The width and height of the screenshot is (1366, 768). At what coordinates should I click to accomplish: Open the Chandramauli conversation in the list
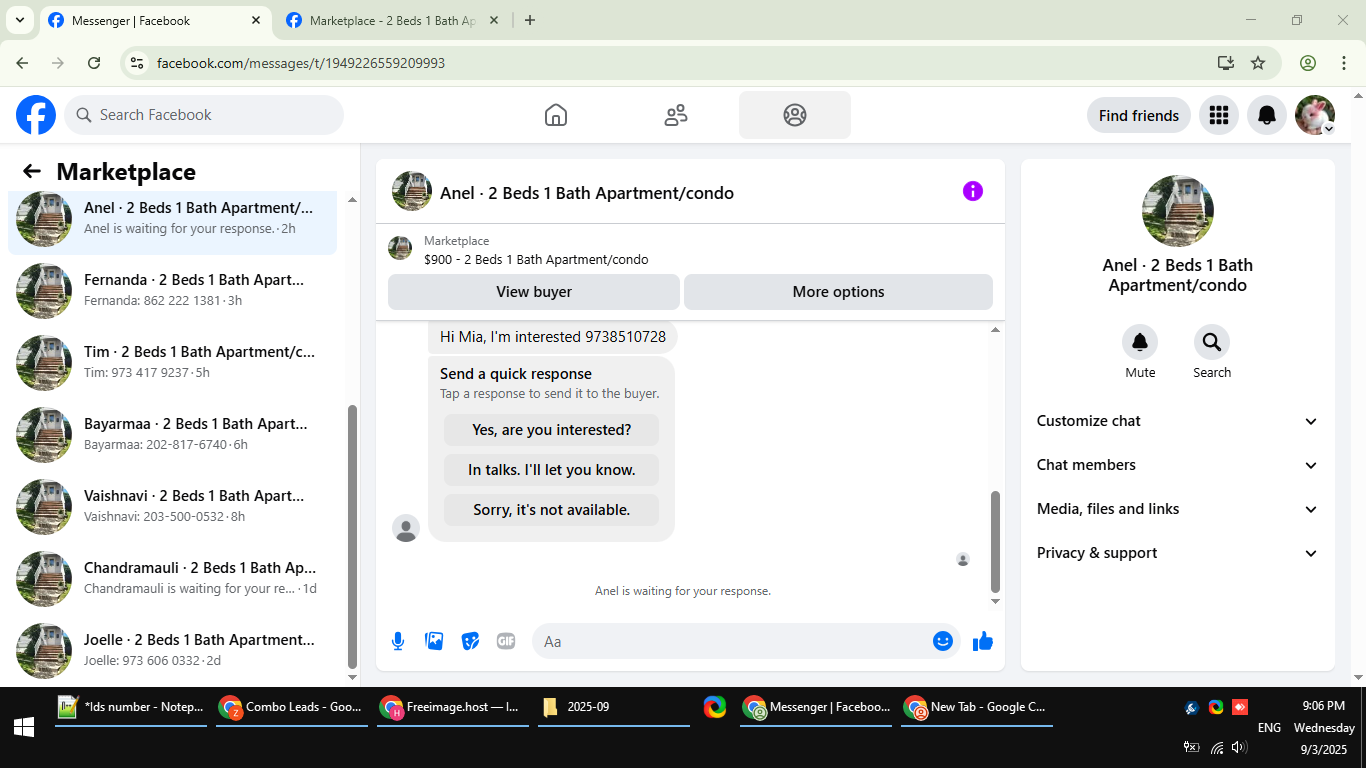pos(172,579)
